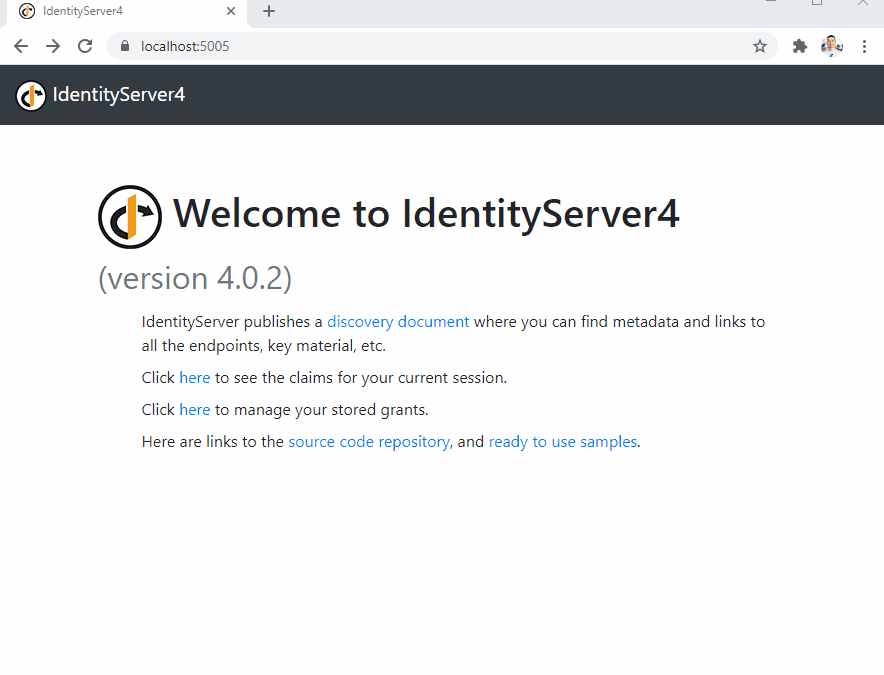Click the browser forward arrow
Viewport: 884px width, 675px height.
pyautogui.click(x=53, y=46)
